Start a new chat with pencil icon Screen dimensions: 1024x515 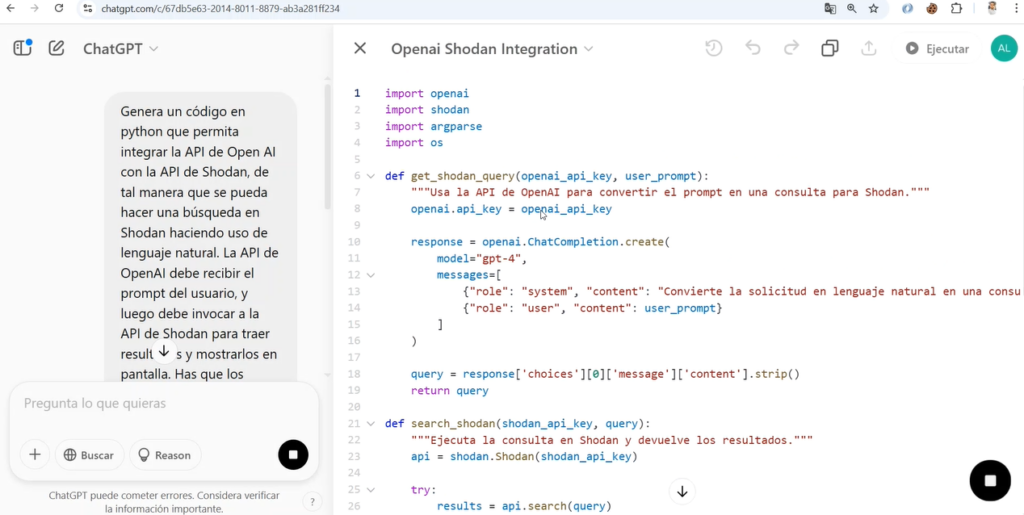(x=57, y=48)
